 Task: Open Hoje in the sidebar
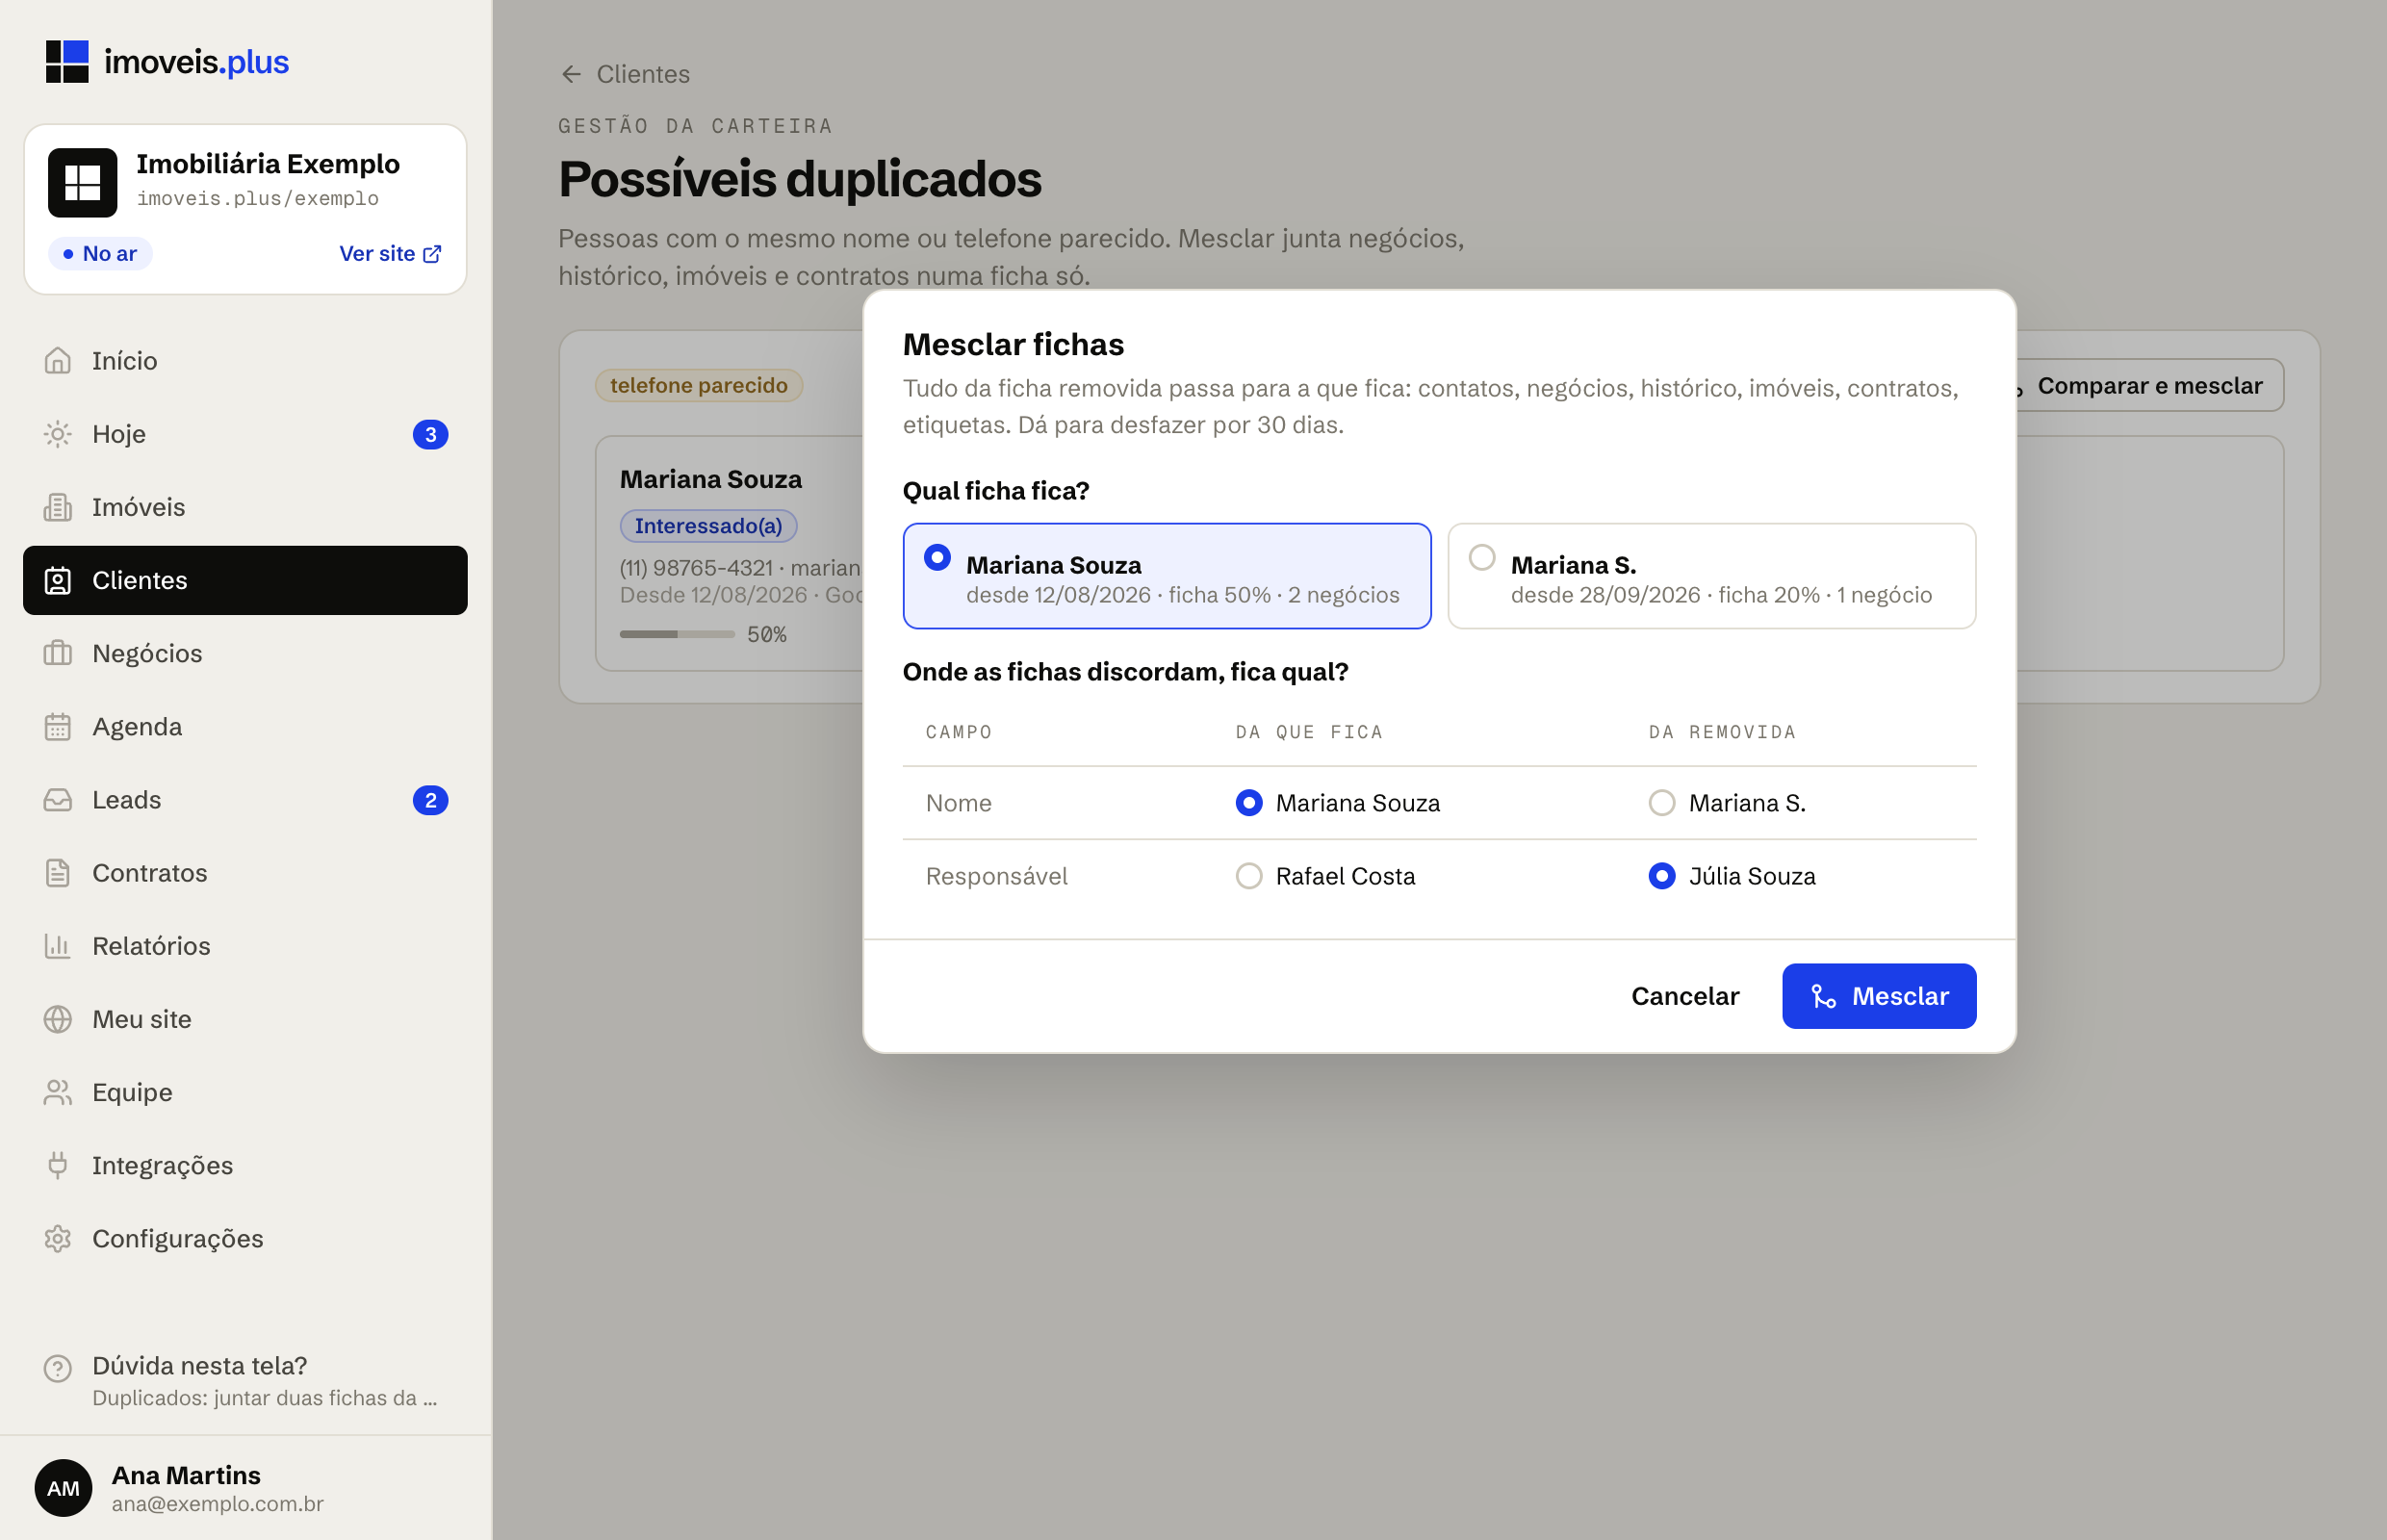point(245,434)
